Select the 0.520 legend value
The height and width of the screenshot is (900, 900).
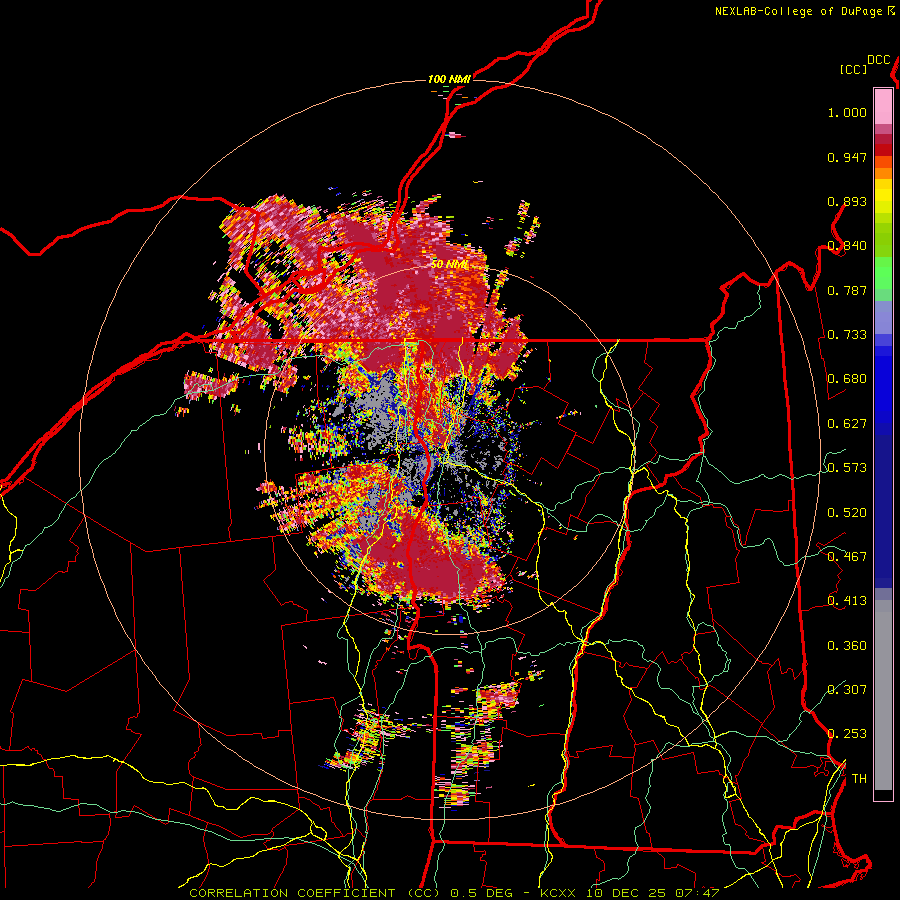point(847,513)
